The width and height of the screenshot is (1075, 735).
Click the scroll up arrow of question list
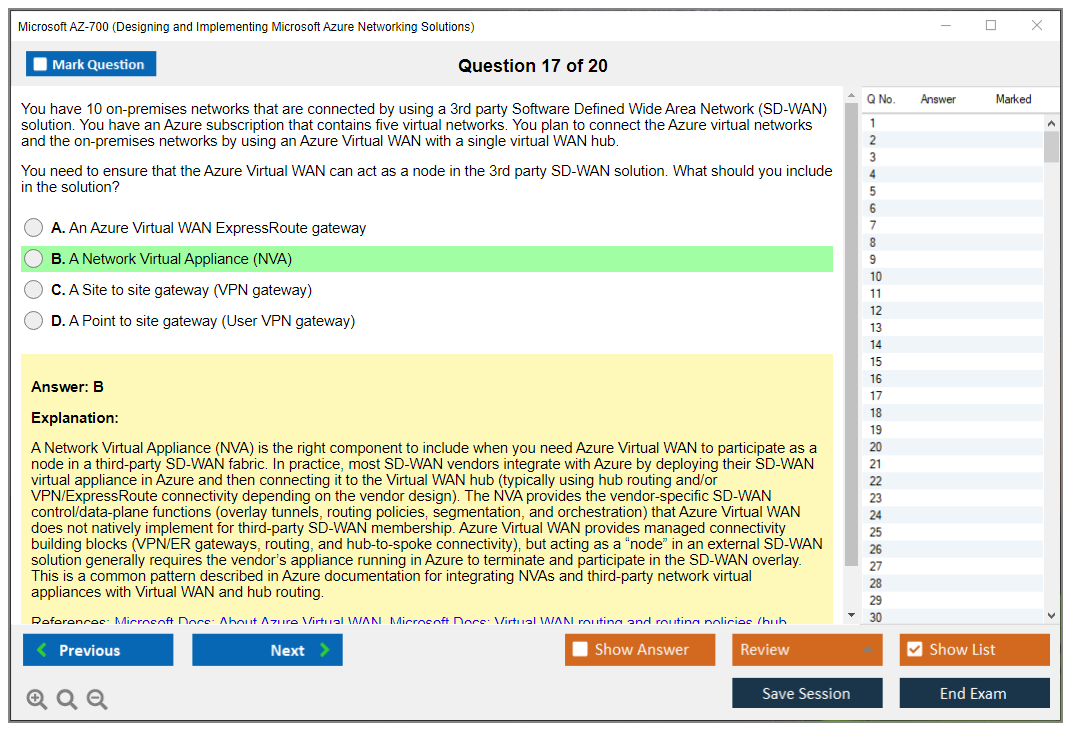coord(1051,123)
